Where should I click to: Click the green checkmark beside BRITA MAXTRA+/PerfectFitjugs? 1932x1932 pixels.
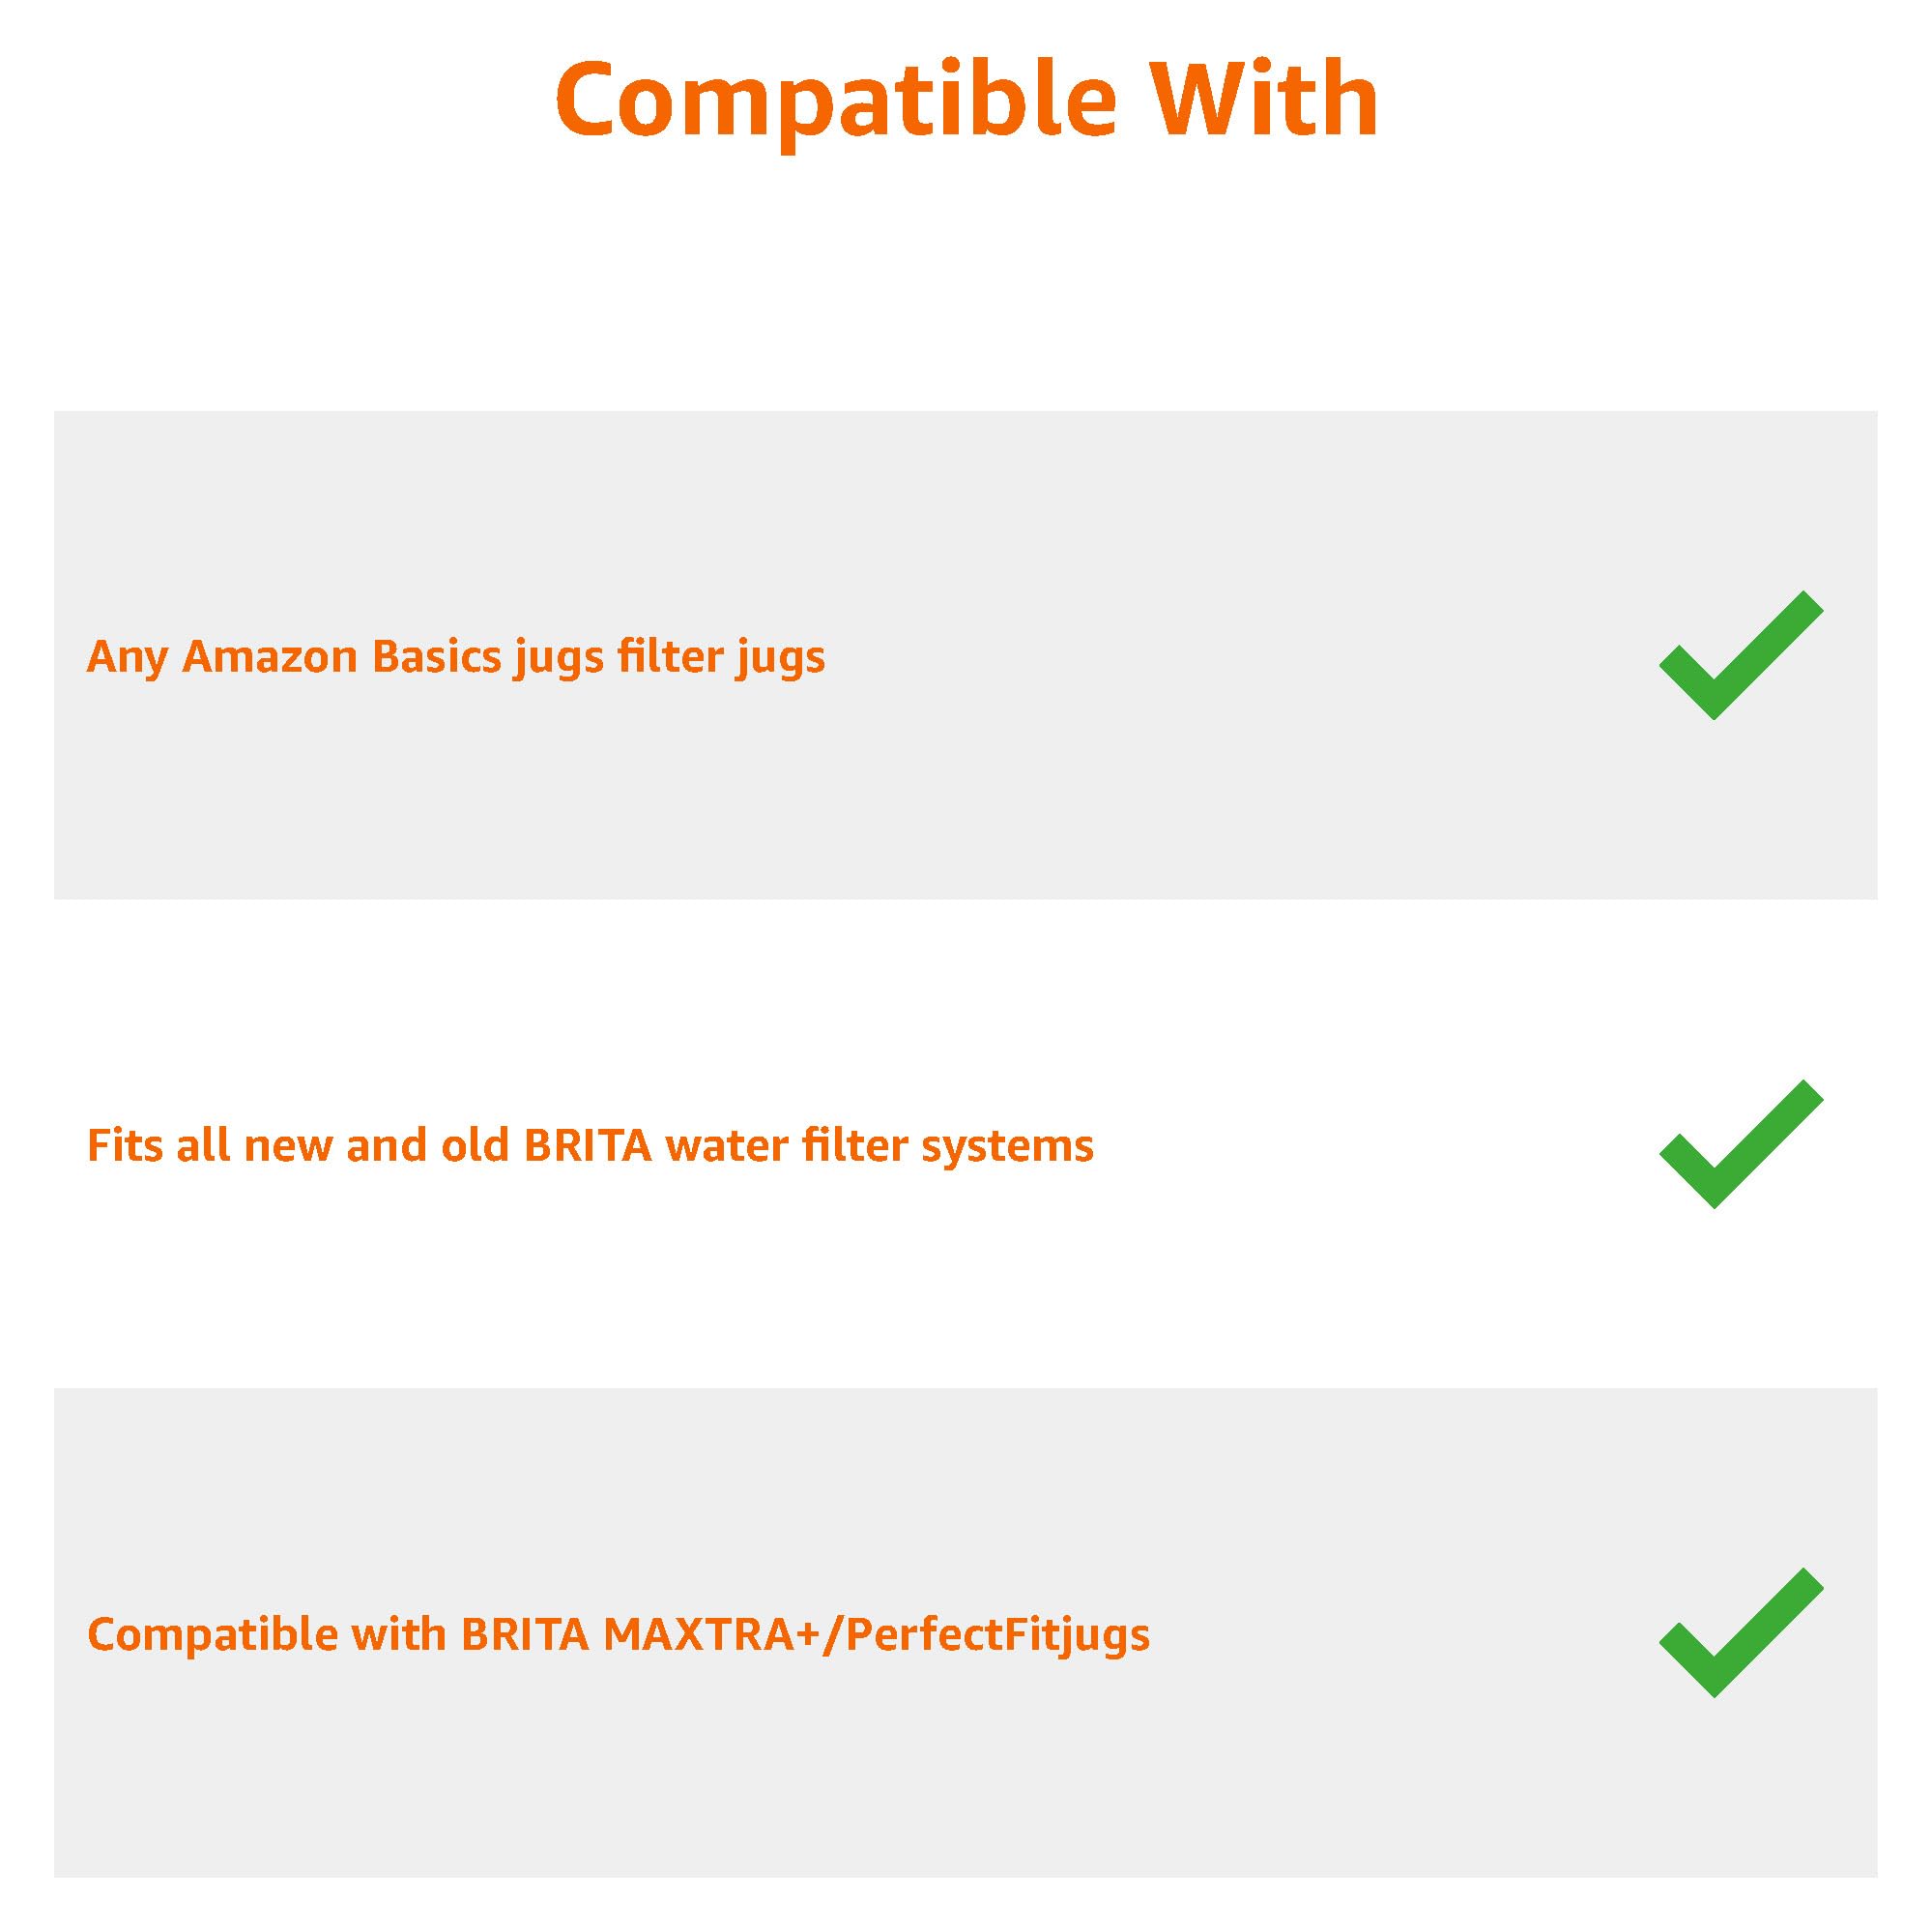pyautogui.click(x=1740, y=1634)
